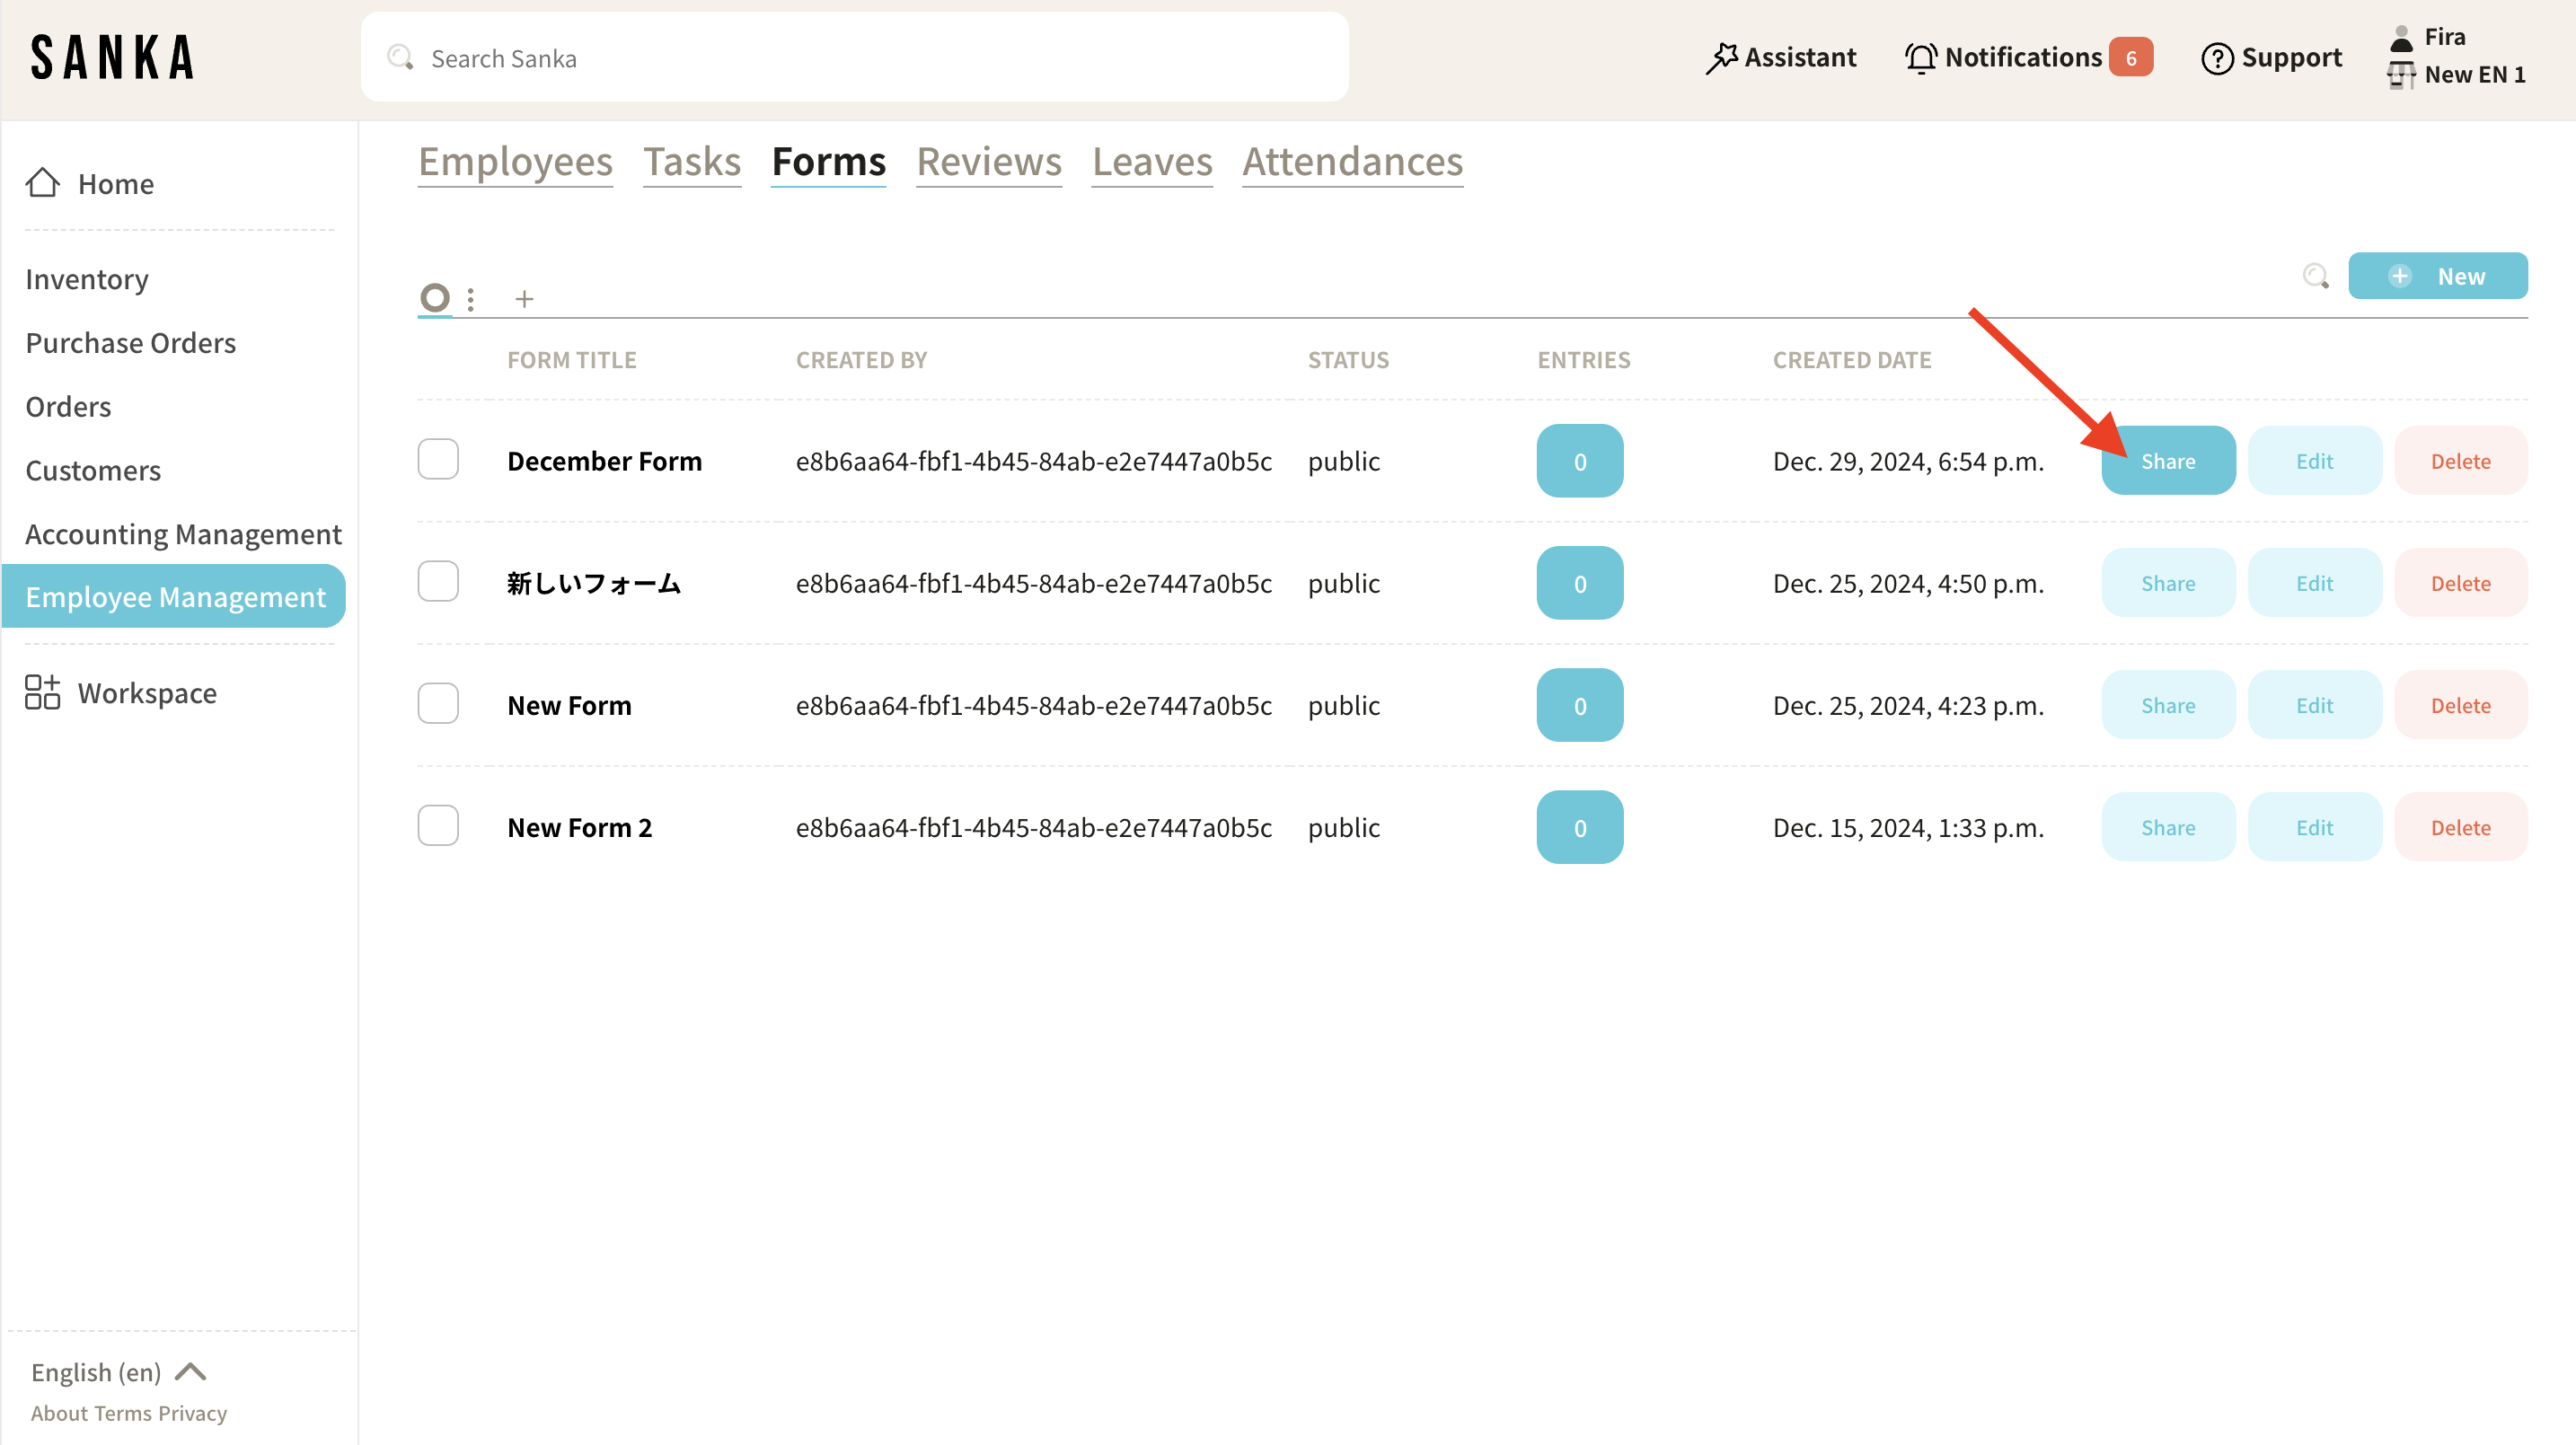Tick the New Form row checkbox
This screenshot has width=2576, height=1445.
438,703
